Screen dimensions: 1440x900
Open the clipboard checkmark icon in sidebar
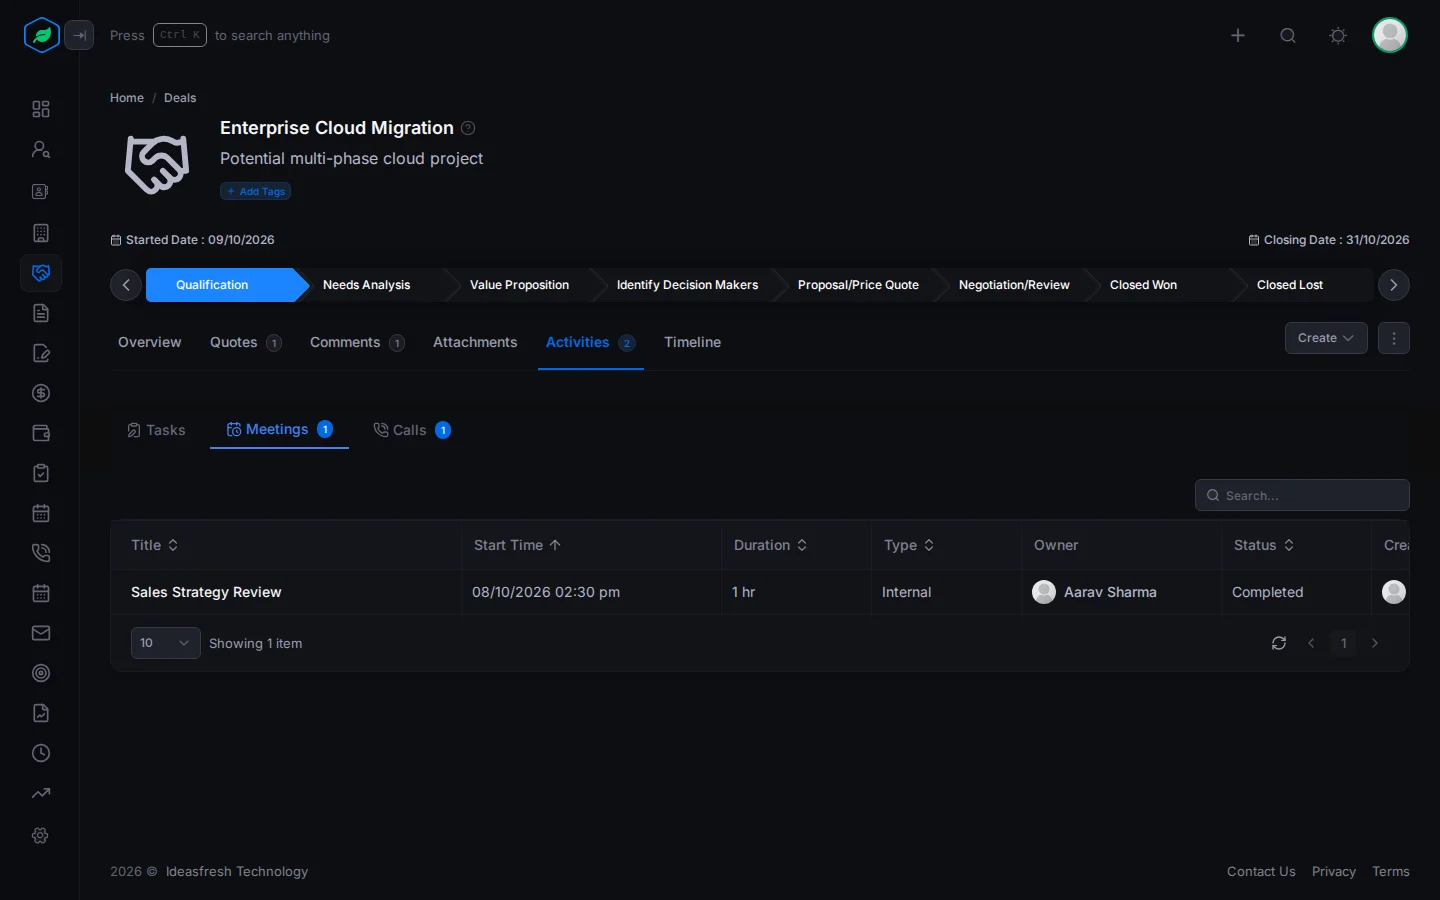pos(41,473)
